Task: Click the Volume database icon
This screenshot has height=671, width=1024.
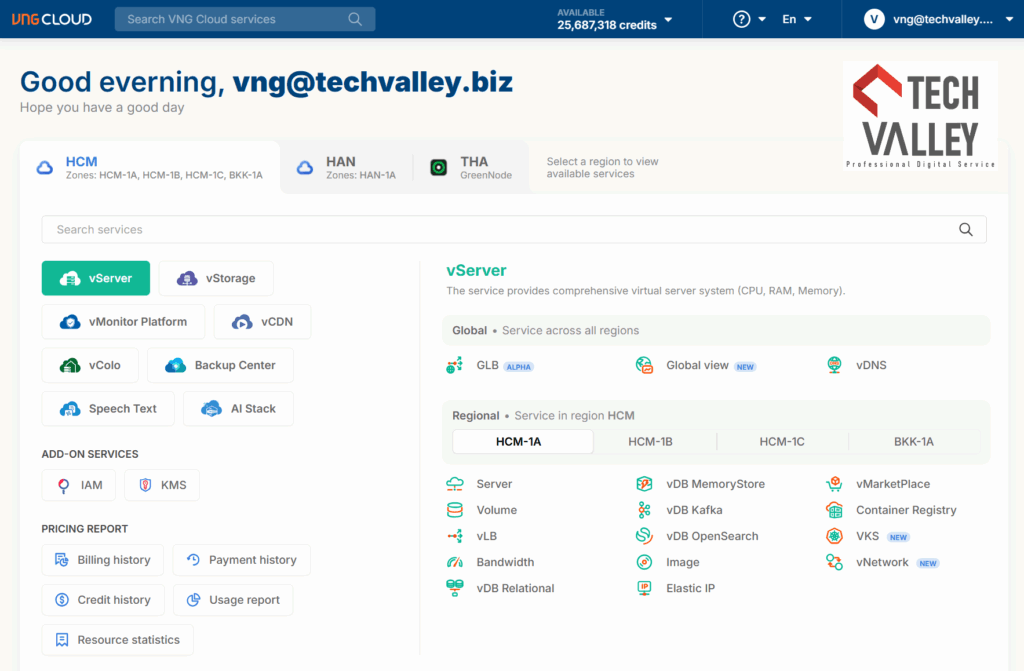Action: click(455, 510)
